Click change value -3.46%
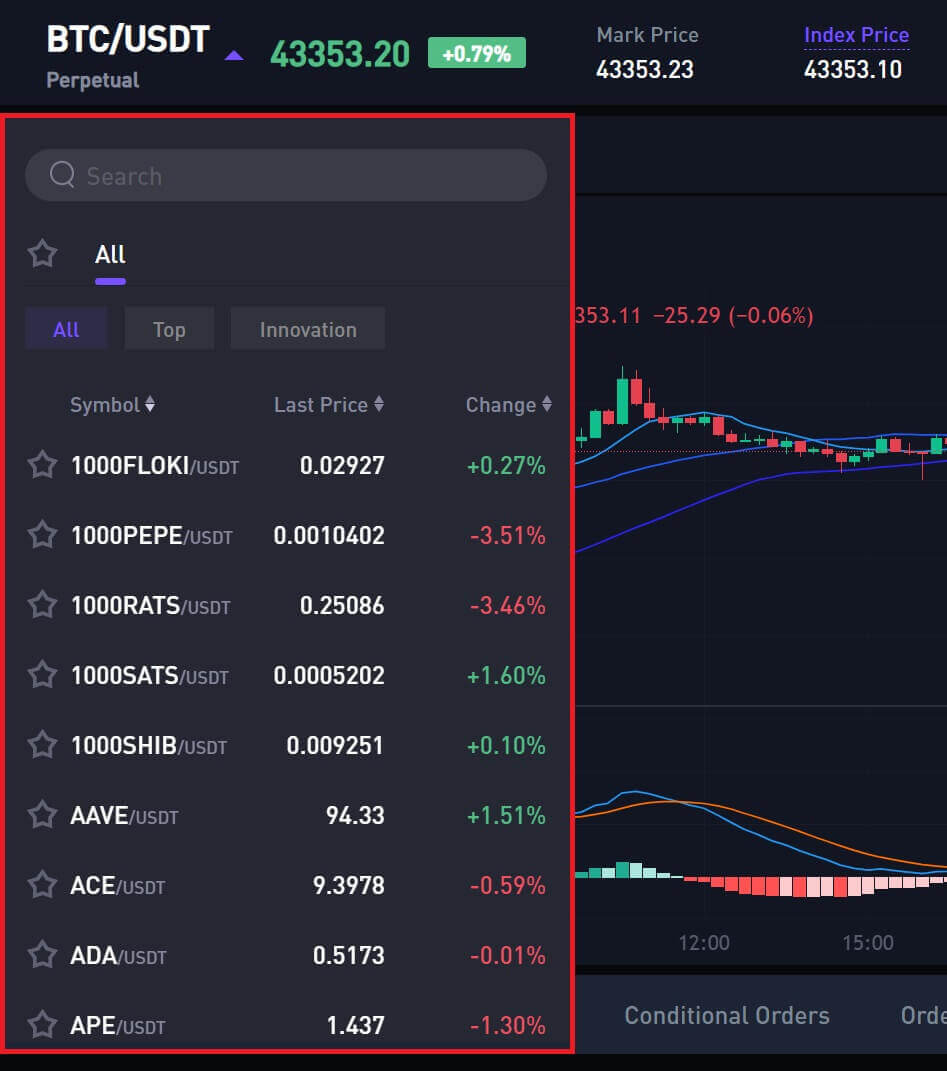The width and height of the screenshot is (947, 1071). point(508,605)
